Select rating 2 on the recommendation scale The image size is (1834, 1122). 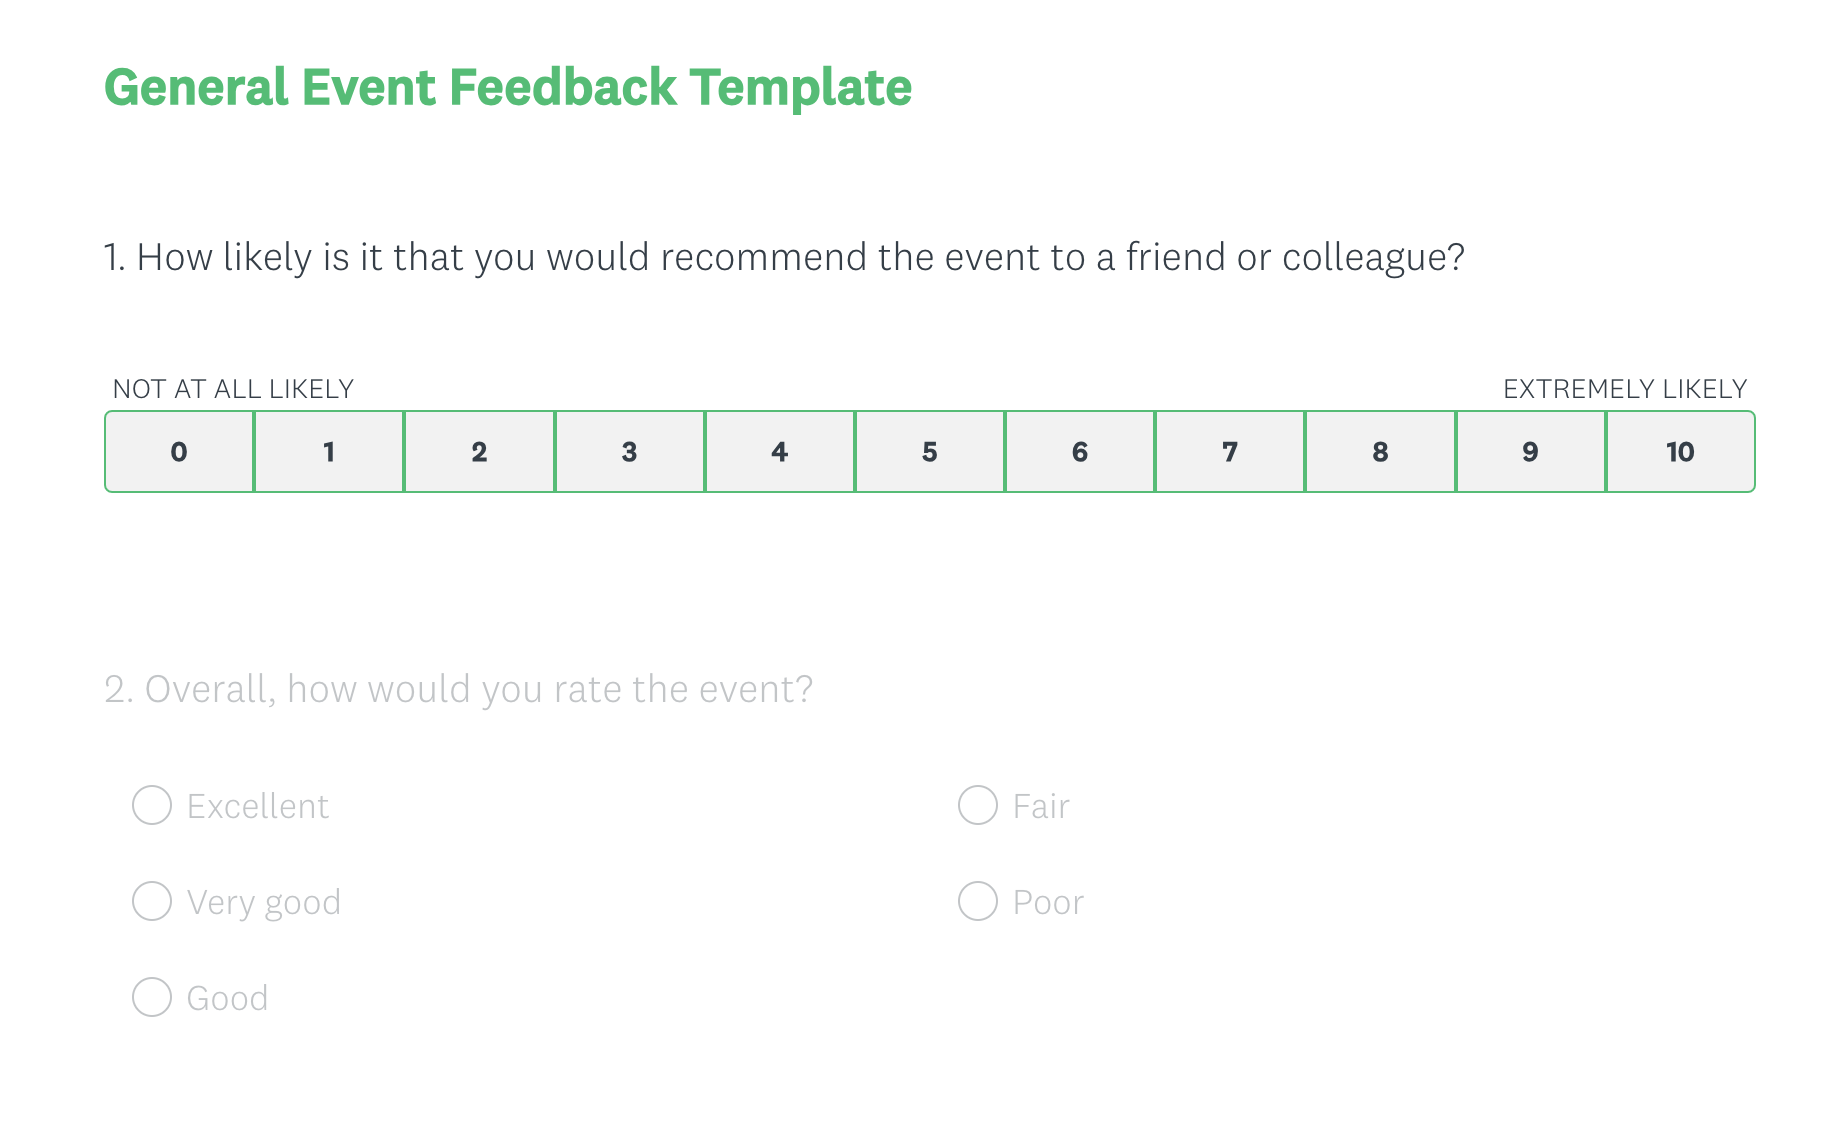tap(479, 452)
